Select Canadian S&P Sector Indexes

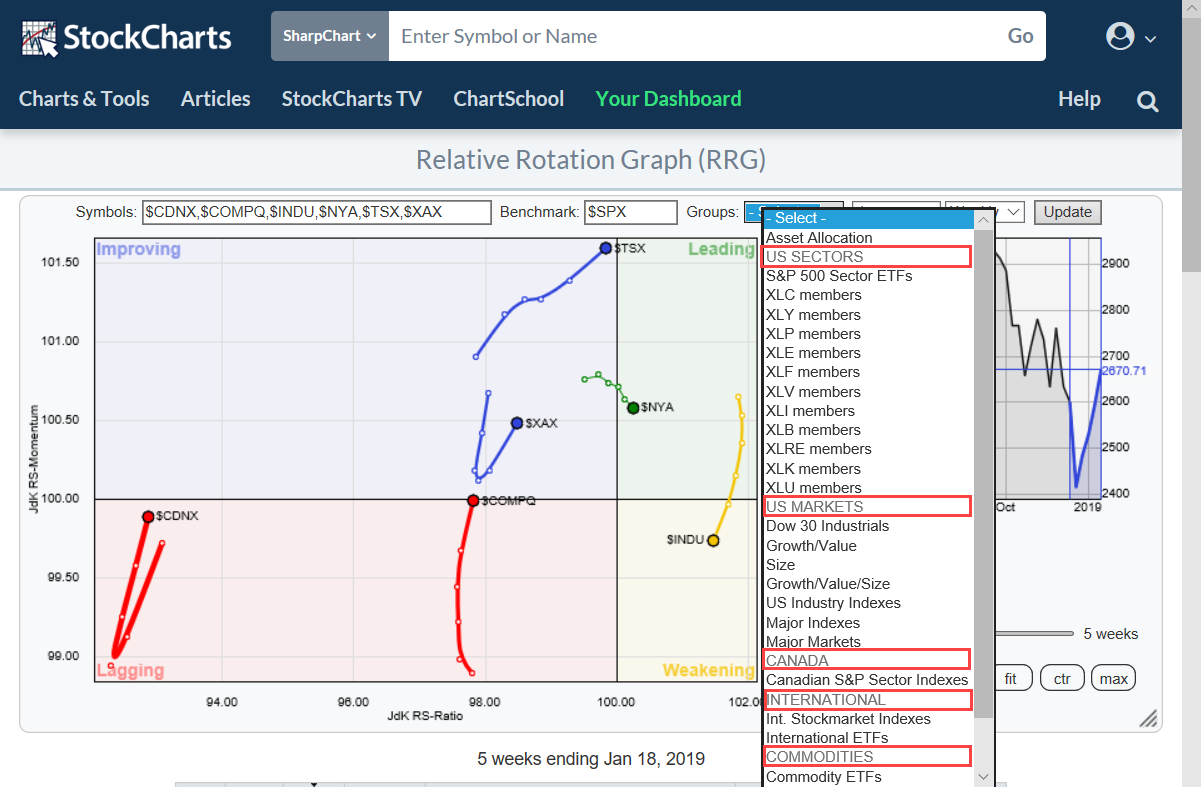coord(867,680)
